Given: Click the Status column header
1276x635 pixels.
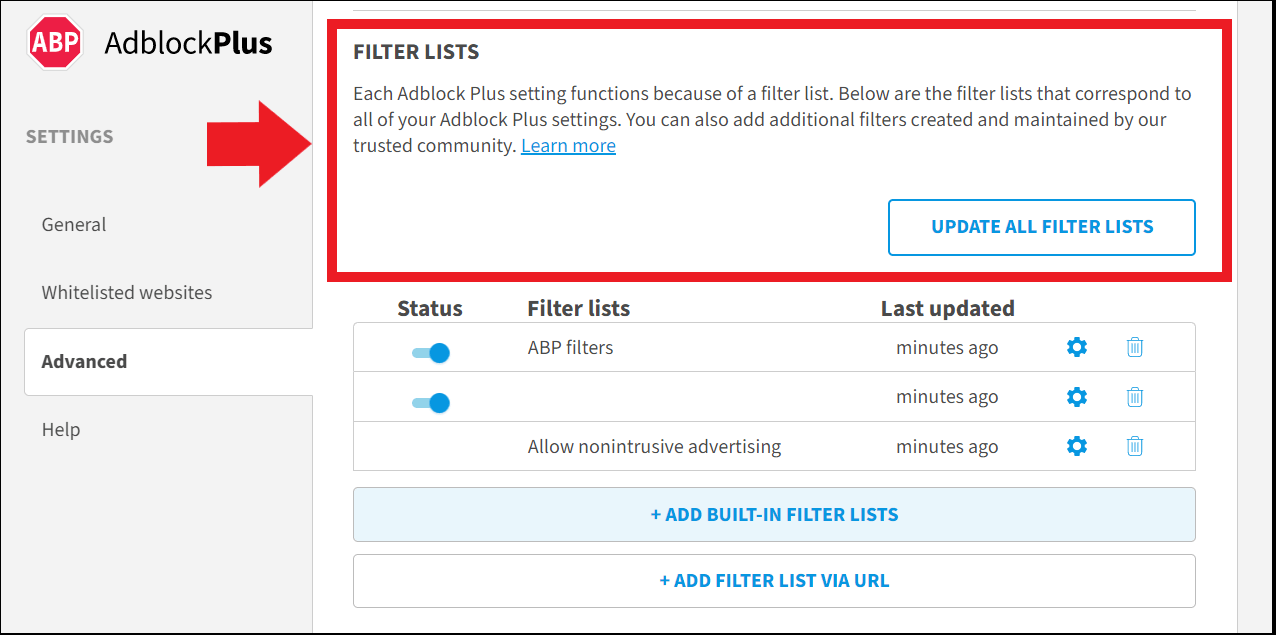Looking at the screenshot, I should [430, 308].
